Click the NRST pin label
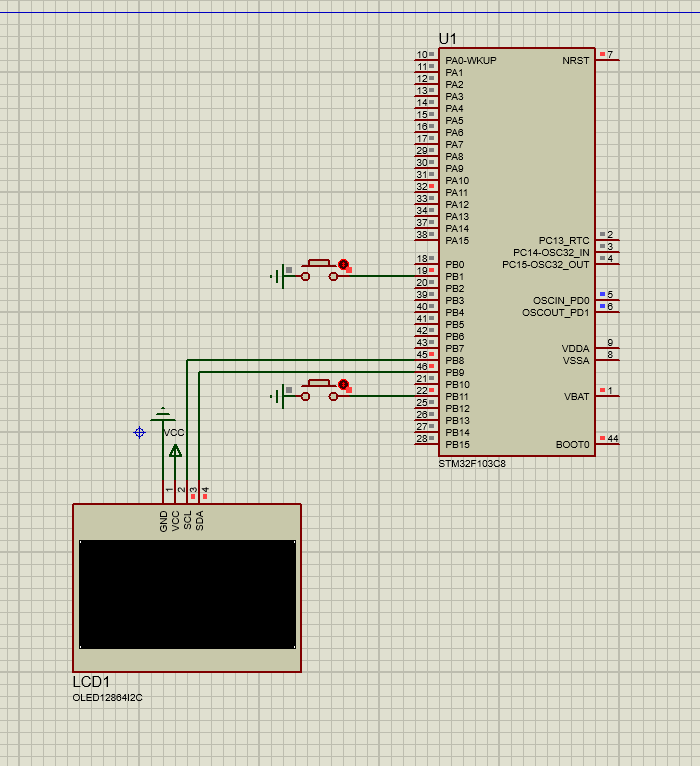 click(575, 61)
